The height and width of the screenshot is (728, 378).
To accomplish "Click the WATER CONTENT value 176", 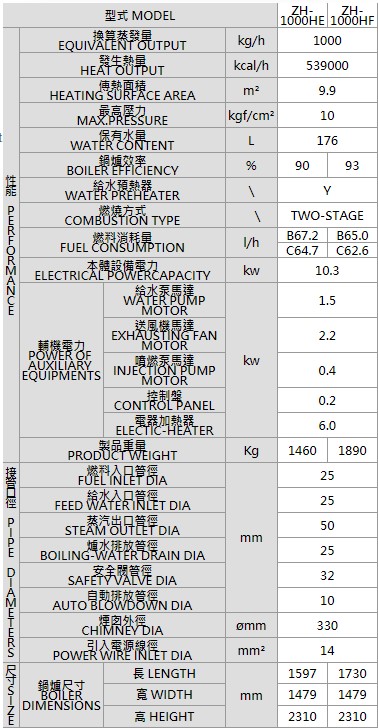I will click(327, 141).
